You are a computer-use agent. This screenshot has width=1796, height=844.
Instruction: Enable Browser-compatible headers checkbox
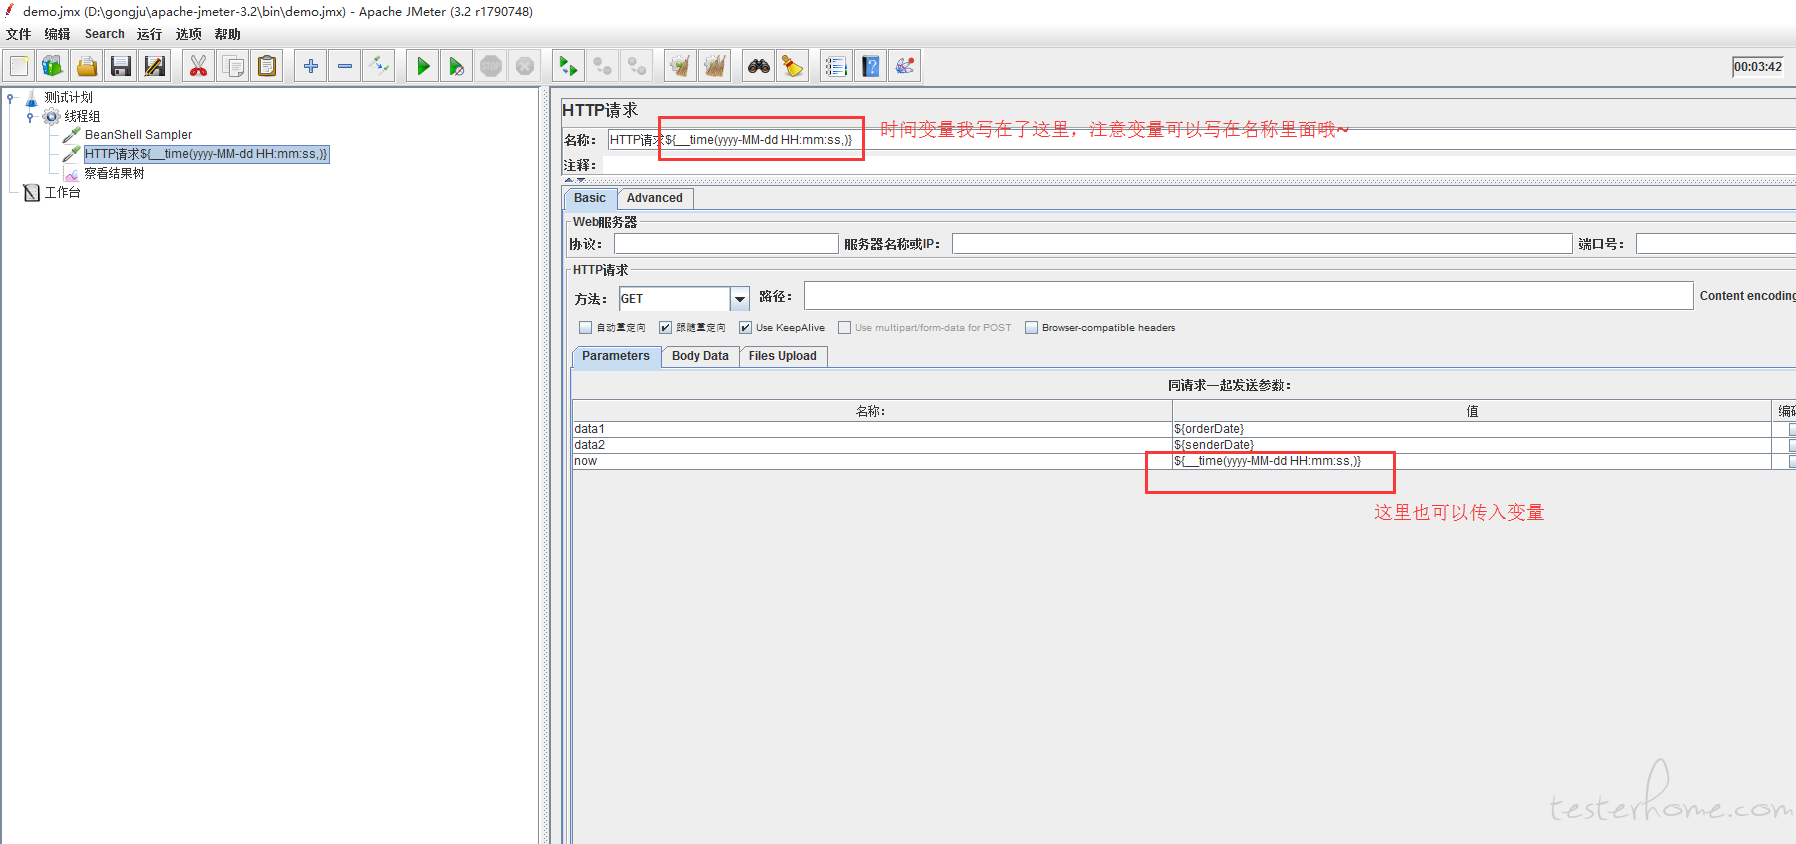click(1031, 328)
